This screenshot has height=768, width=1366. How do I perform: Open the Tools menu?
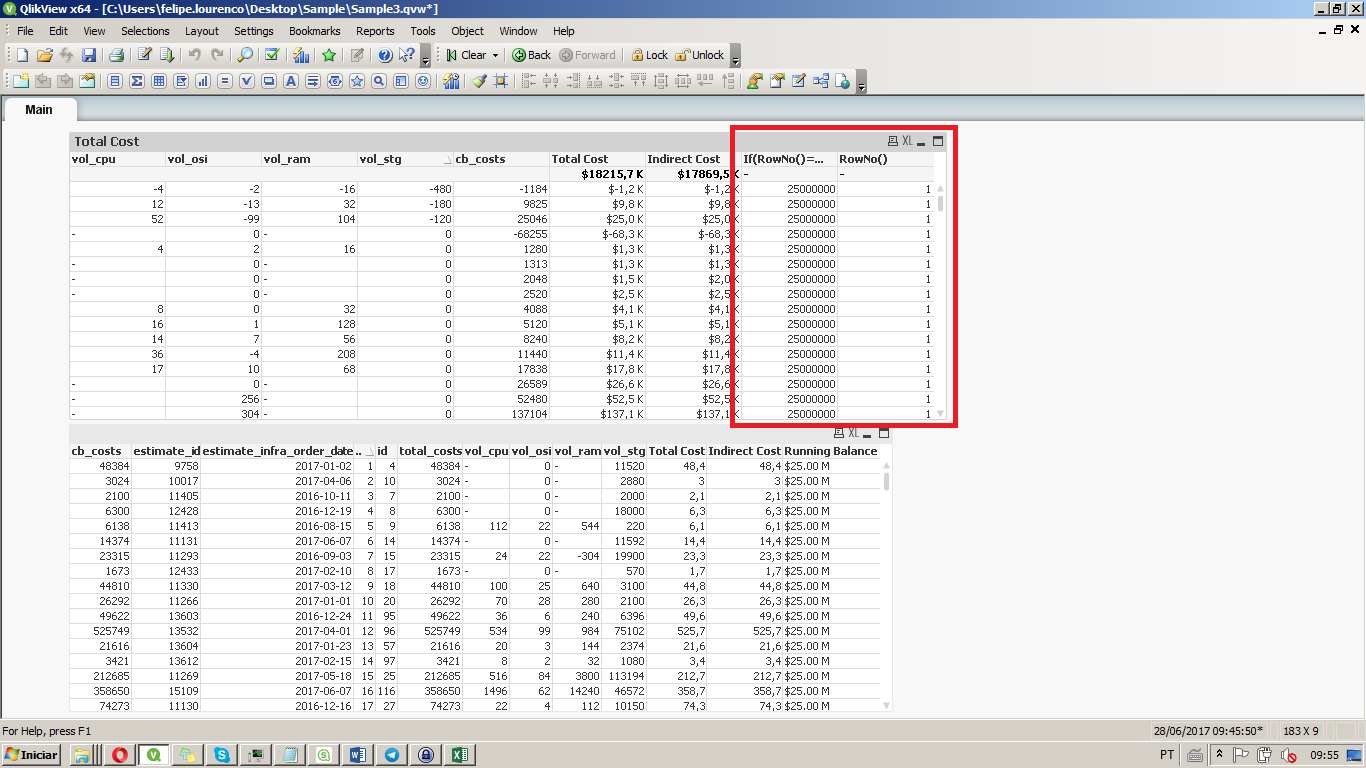(423, 31)
